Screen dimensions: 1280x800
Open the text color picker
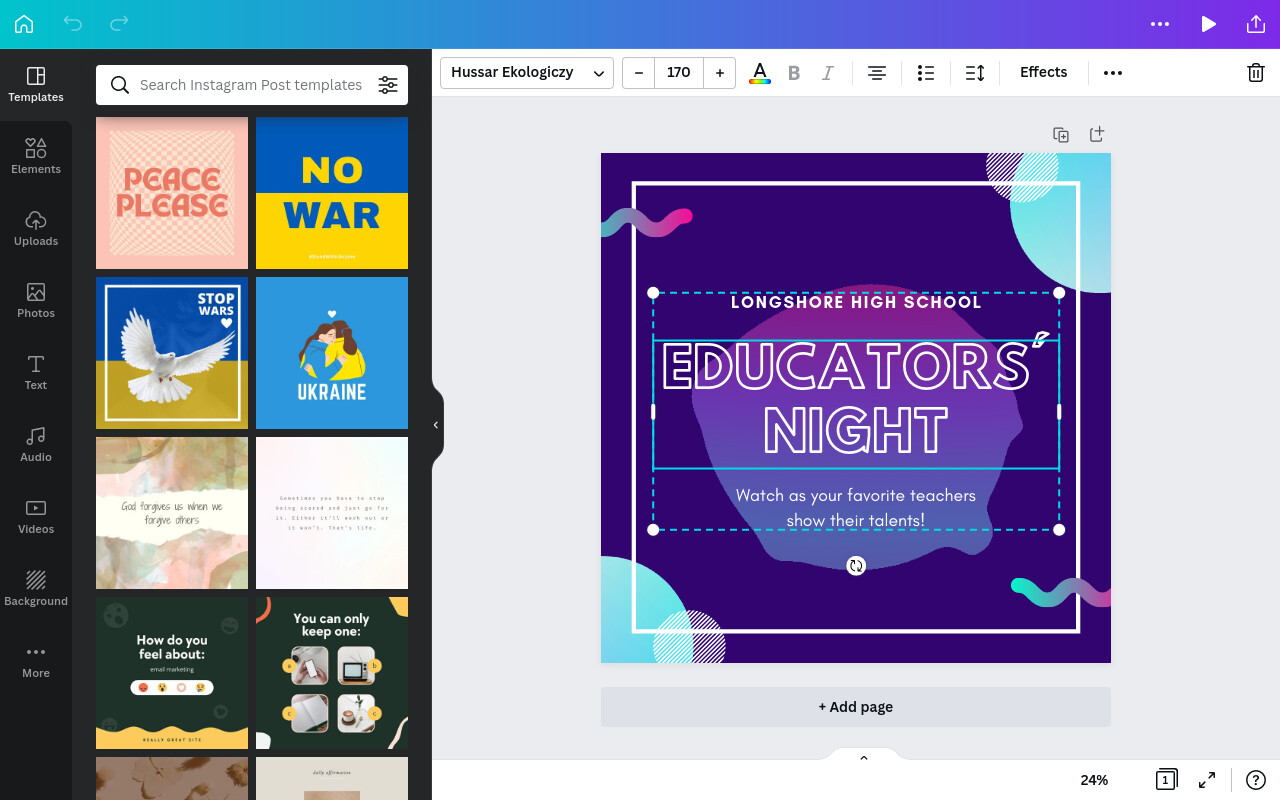tap(760, 72)
